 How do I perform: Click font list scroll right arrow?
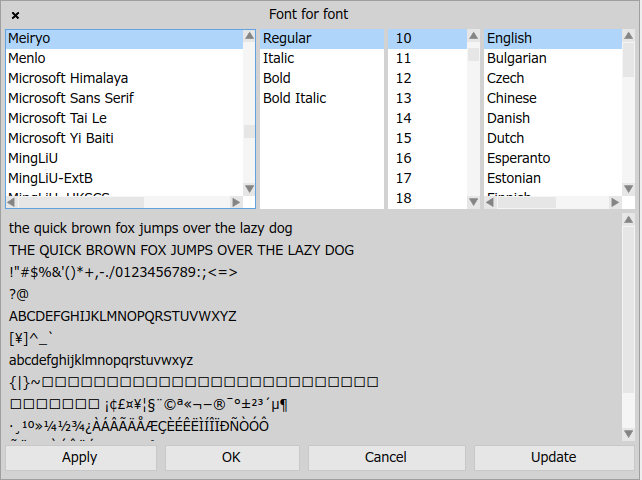[x=236, y=202]
